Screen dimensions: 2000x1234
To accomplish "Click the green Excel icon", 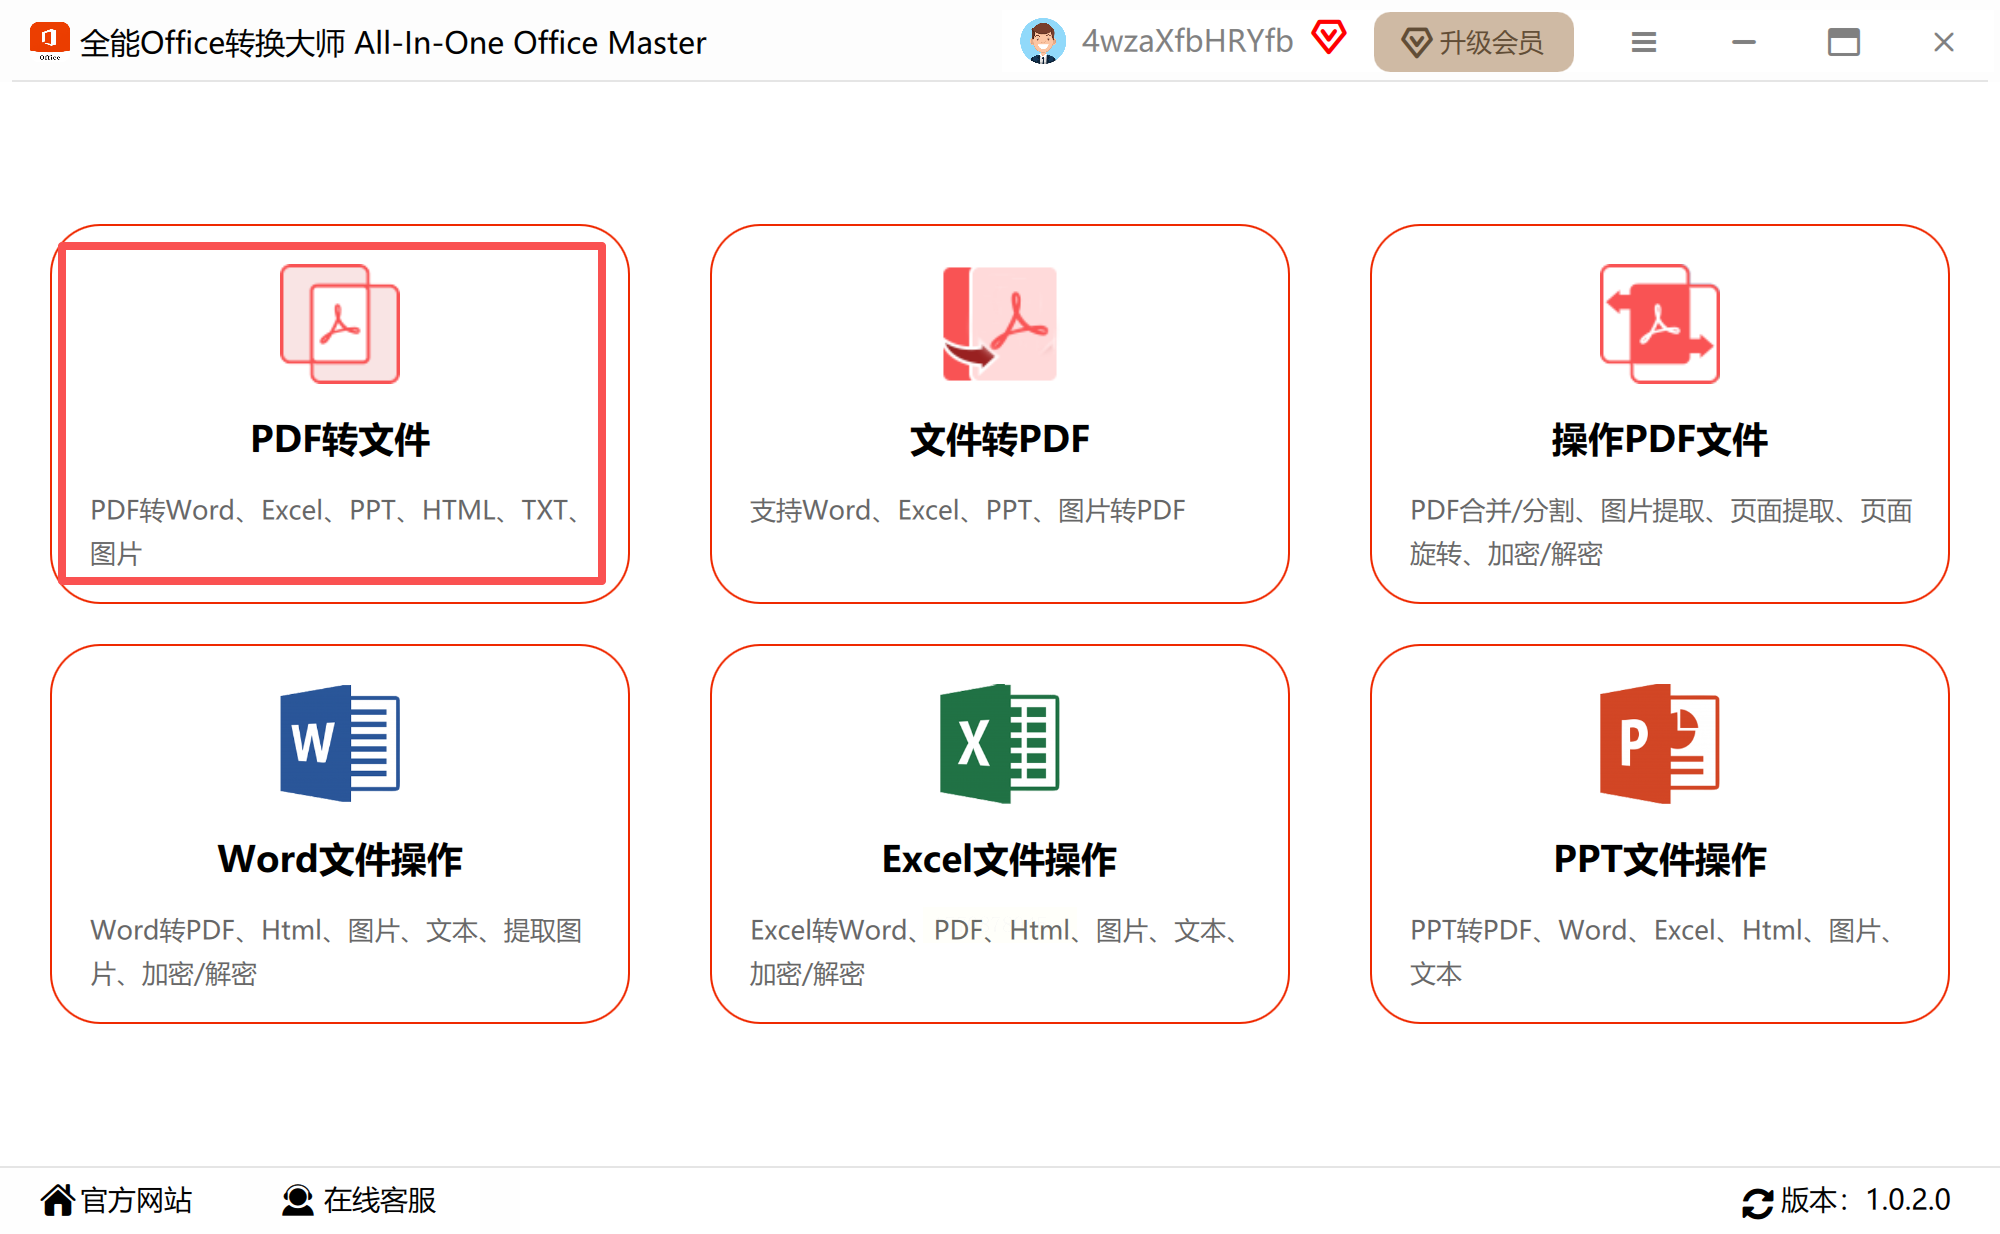I will click(999, 743).
